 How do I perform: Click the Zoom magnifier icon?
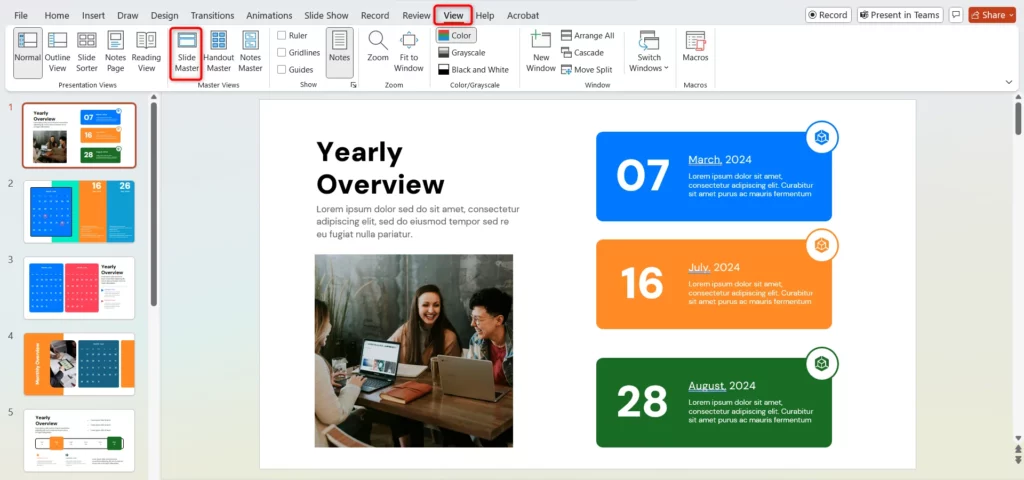point(377,41)
